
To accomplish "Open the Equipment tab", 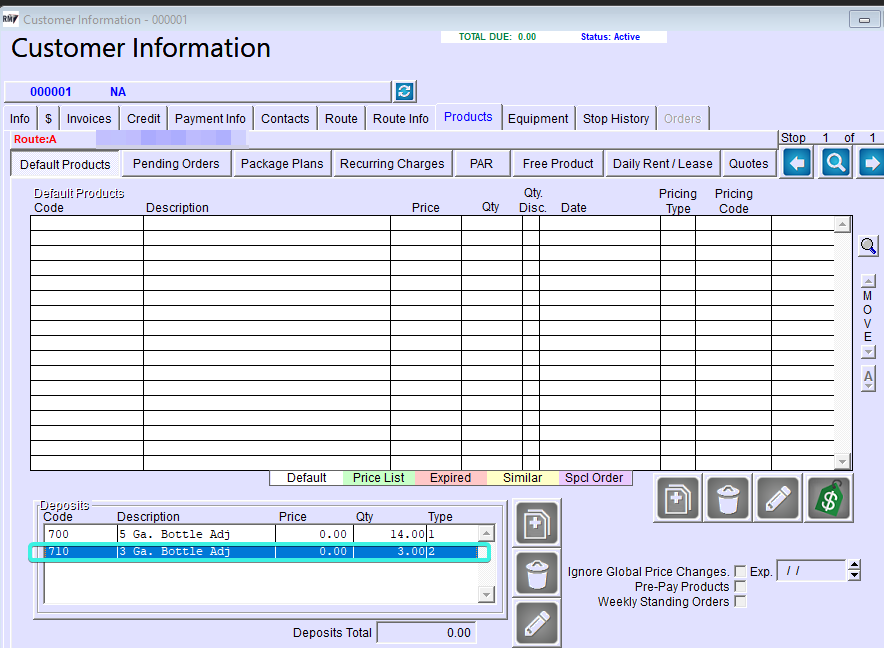I will pyautogui.click(x=538, y=118).
